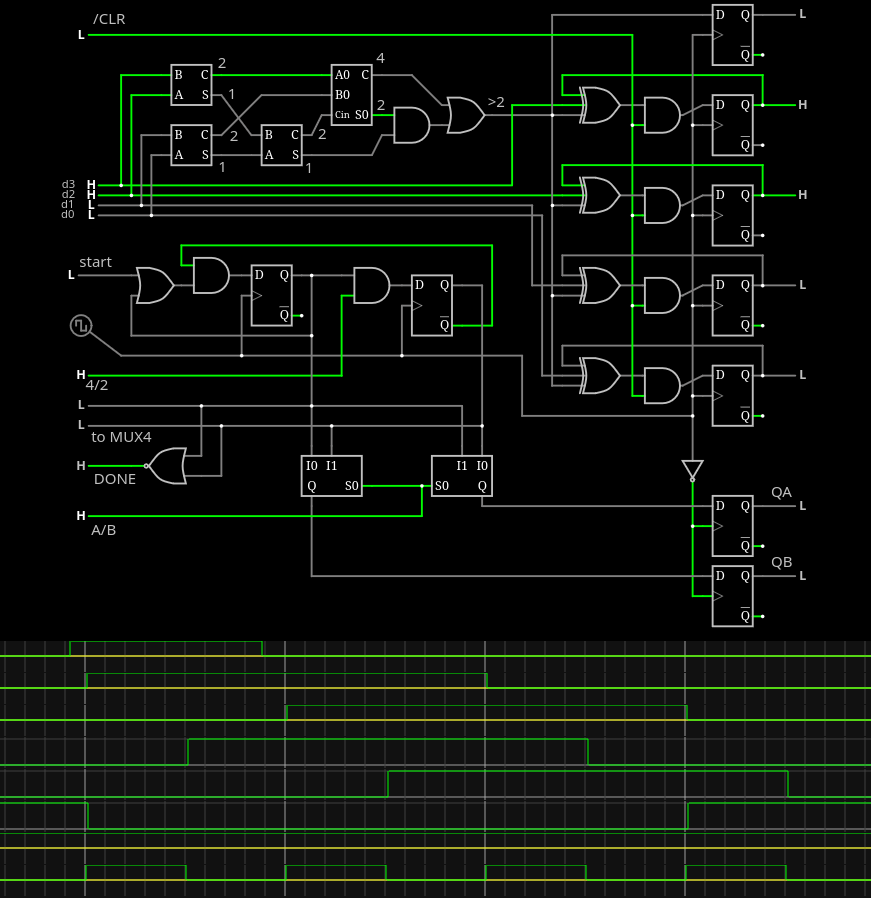
Task: Click the 4/2 text label
Action: coord(97,385)
